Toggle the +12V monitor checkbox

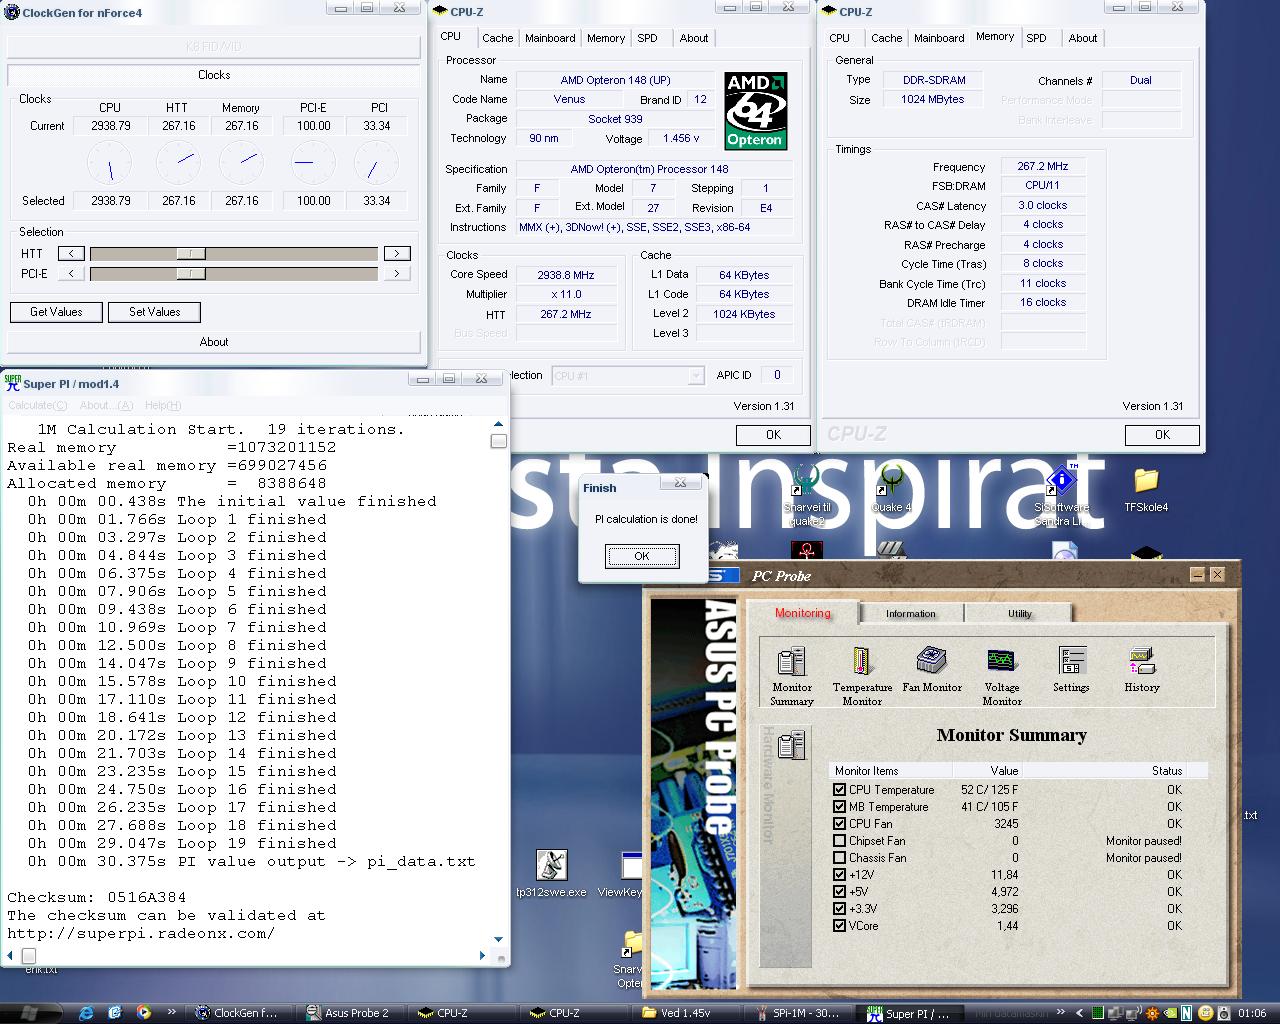click(x=839, y=874)
